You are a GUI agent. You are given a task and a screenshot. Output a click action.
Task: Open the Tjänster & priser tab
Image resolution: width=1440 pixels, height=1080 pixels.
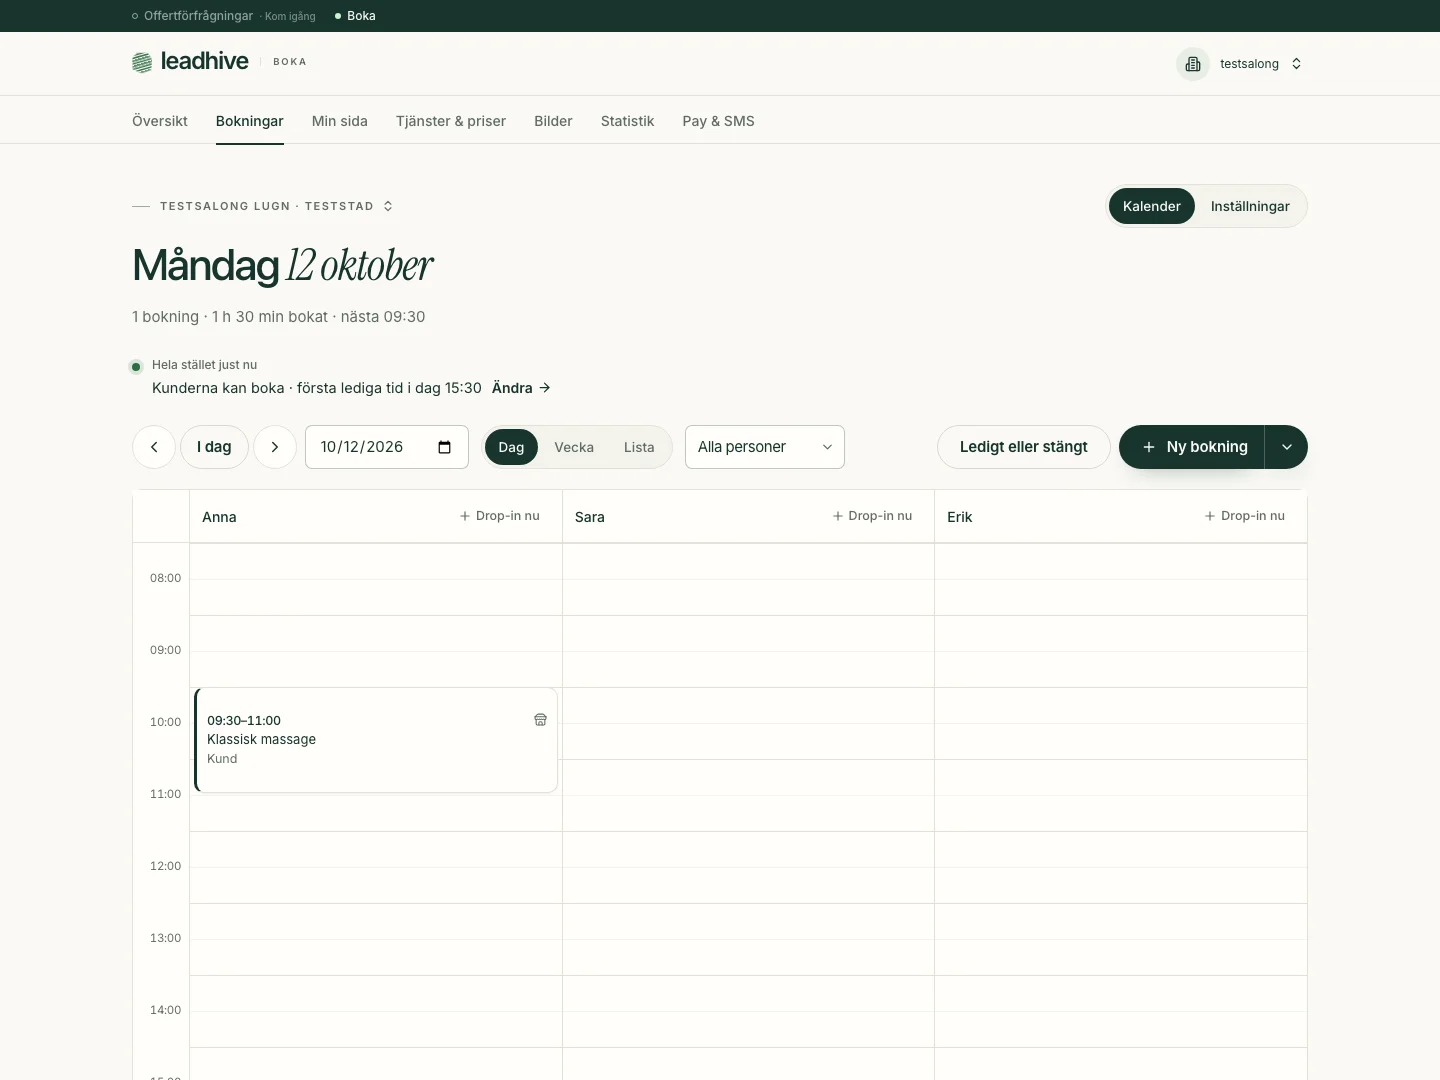pyautogui.click(x=451, y=121)
